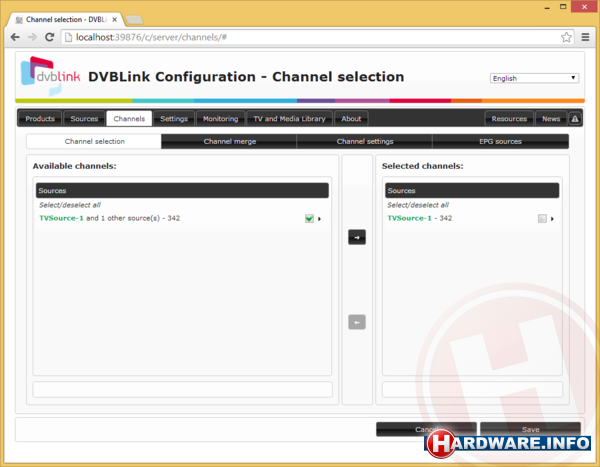Uncheck TVSource-1 checkbox in Available channels
Image resolution: width=600 pixels, height=467 pixels.
click(309, 218)
